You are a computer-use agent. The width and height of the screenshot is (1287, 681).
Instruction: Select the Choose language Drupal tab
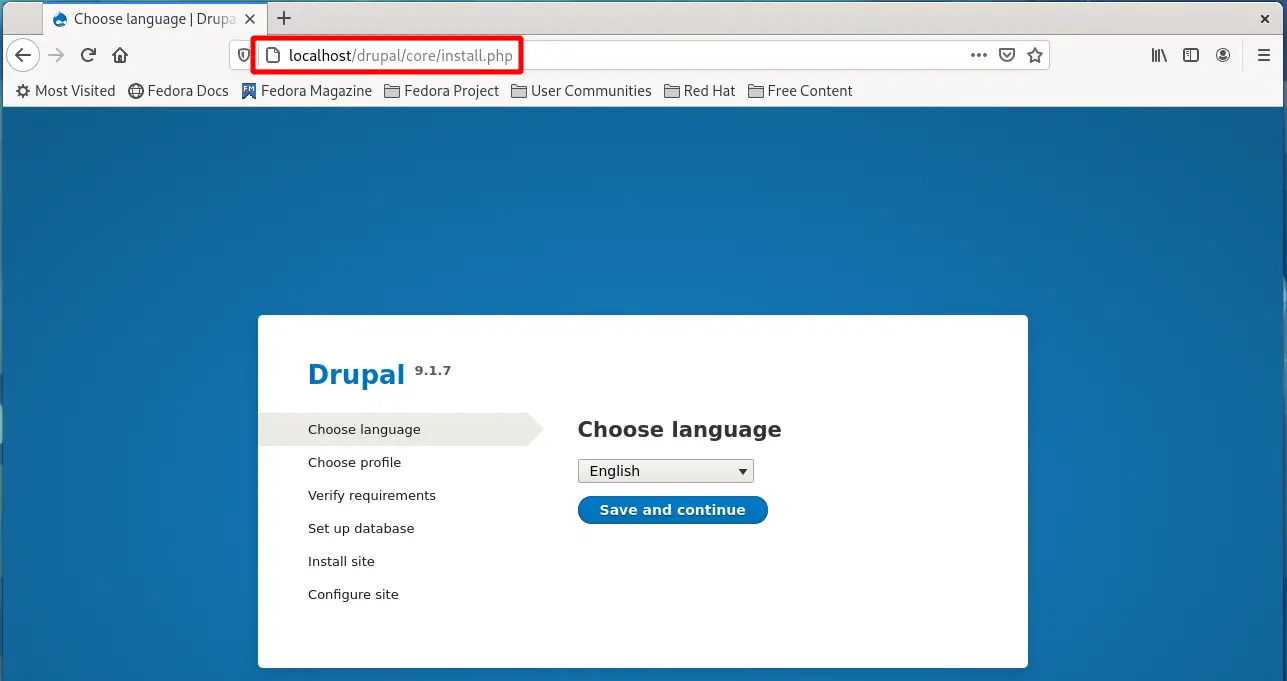click(x=155, y=19)
